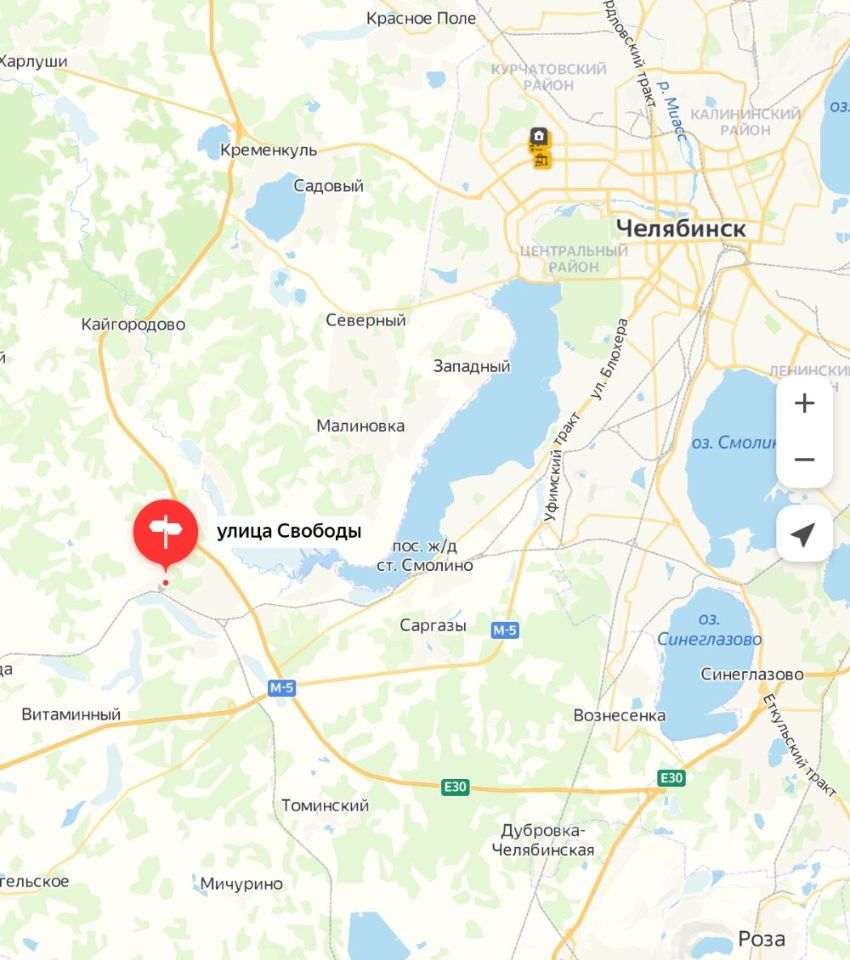Select the yellow work marker icon
Image resolution: width=850 pixels, height=960 pixels.
542,159
